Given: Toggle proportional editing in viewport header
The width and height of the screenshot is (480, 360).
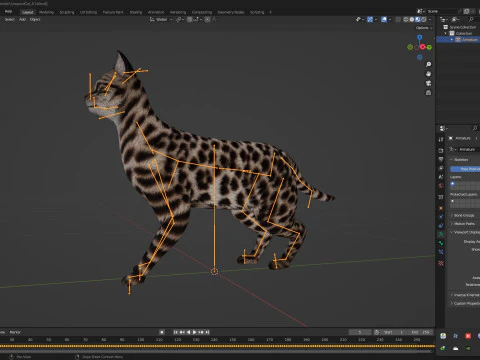Looking at the screenshot, I should (x=207, y=20).
